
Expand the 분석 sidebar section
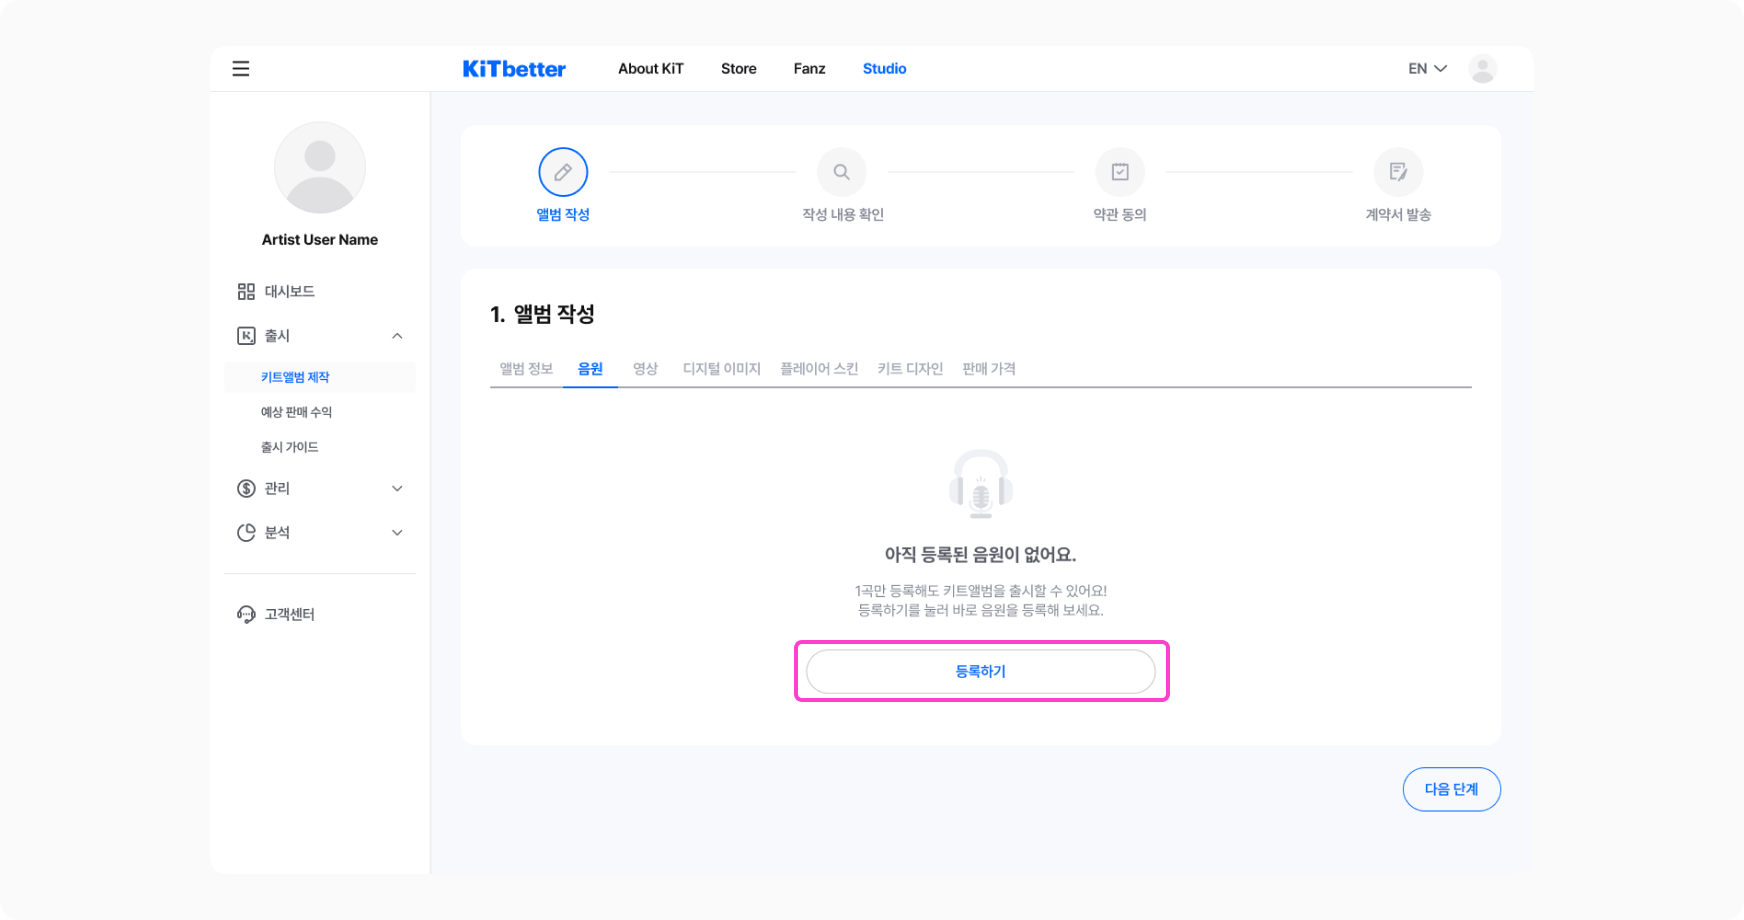click(x=397, y=532)
